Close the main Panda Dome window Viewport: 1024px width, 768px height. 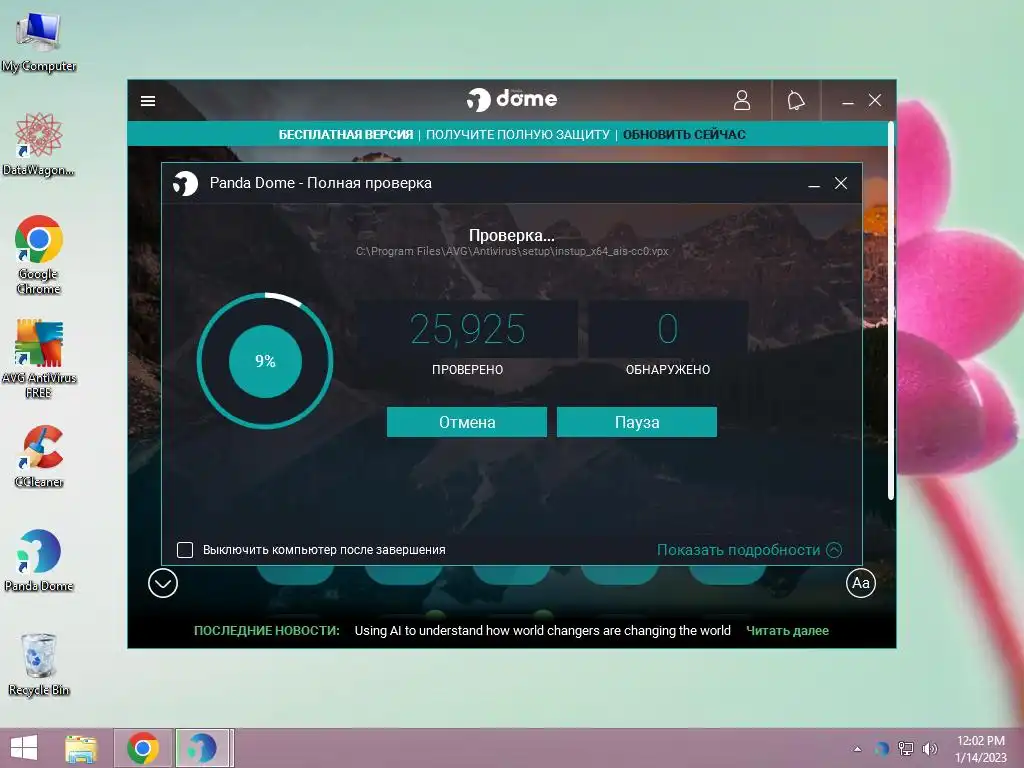click(875, 101)
